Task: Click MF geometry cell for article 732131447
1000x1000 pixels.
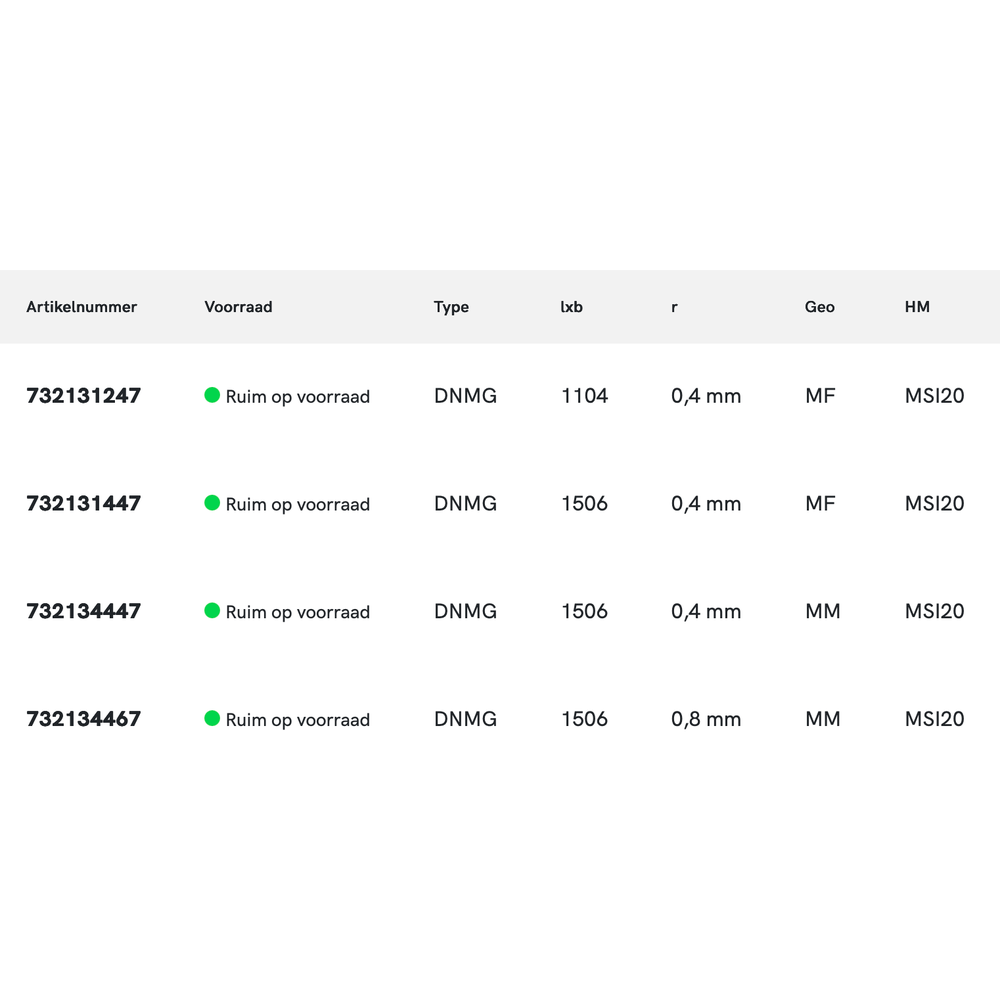Action: coord(820,504)
